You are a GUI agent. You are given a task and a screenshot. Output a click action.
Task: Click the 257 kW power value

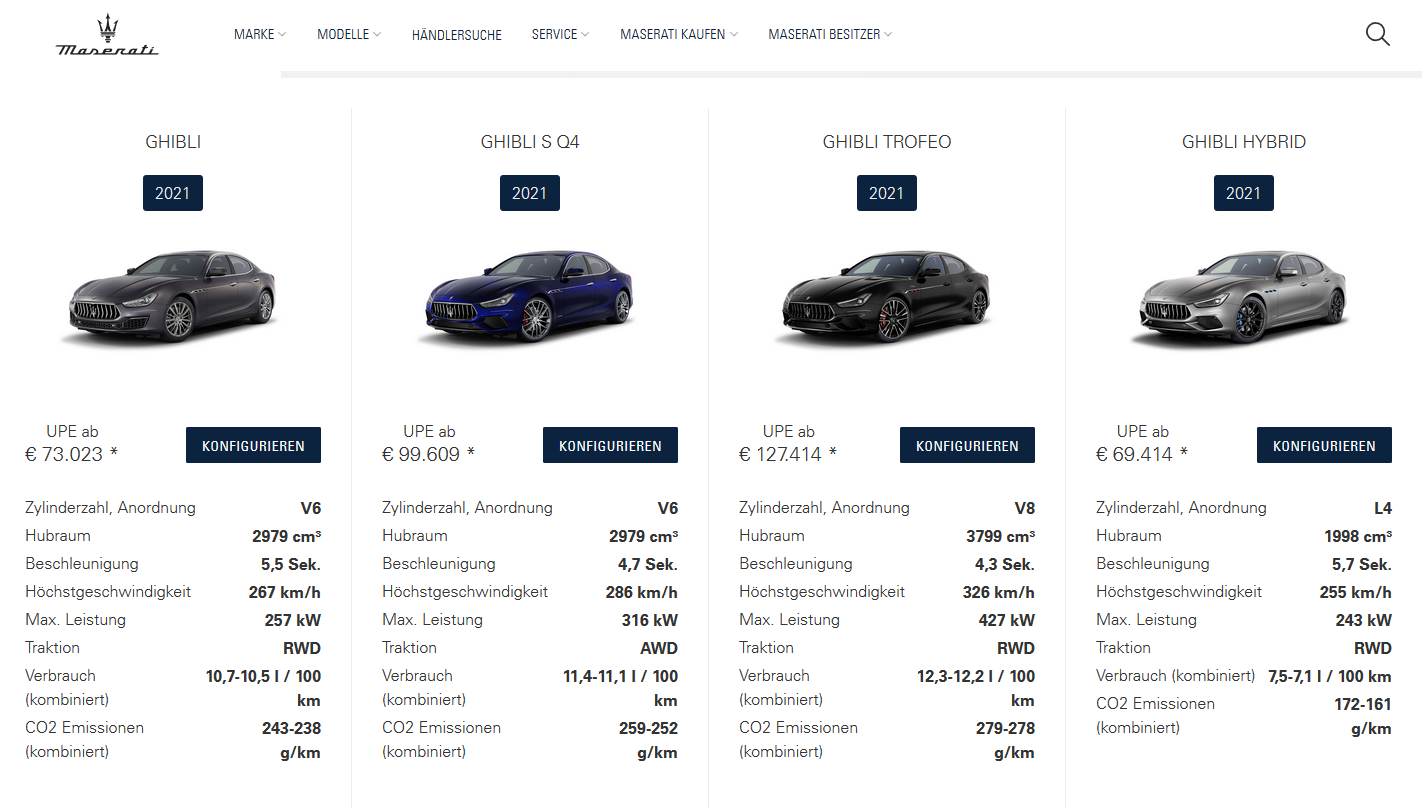(x=293, y=620)
